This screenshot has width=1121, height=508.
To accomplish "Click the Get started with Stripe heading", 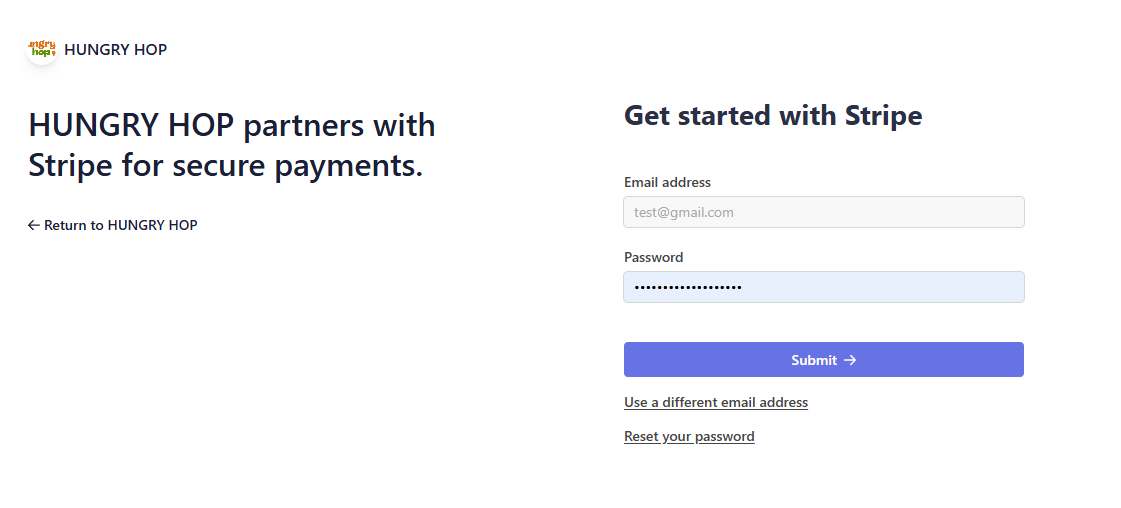I will [x=772, y=116].
